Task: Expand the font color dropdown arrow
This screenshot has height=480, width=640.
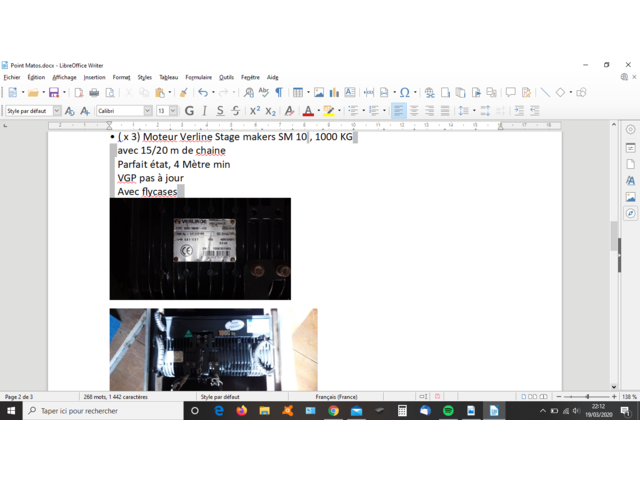Action: (x=318, y=111)
